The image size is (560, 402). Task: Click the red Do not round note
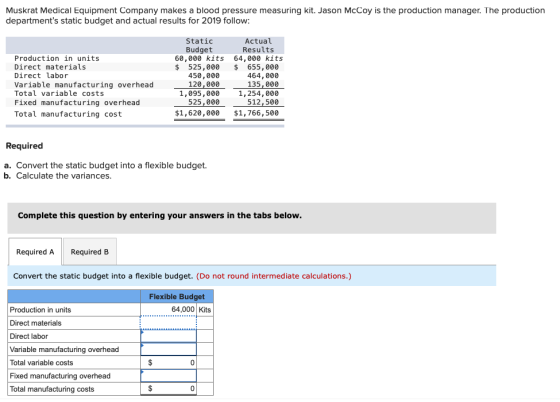click(274, 276)
